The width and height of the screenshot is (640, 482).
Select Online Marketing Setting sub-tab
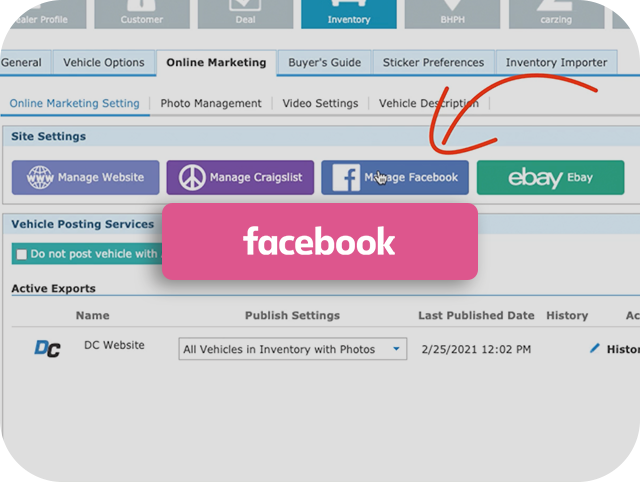74,103
